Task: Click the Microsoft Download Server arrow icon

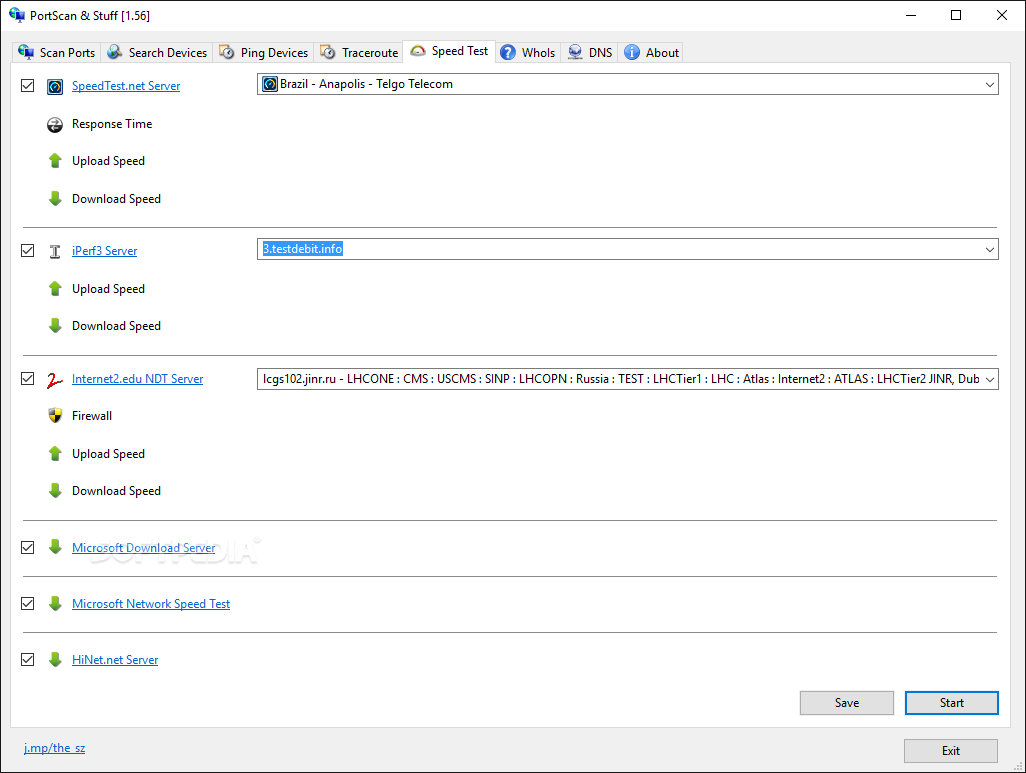Action: [55, 547]
